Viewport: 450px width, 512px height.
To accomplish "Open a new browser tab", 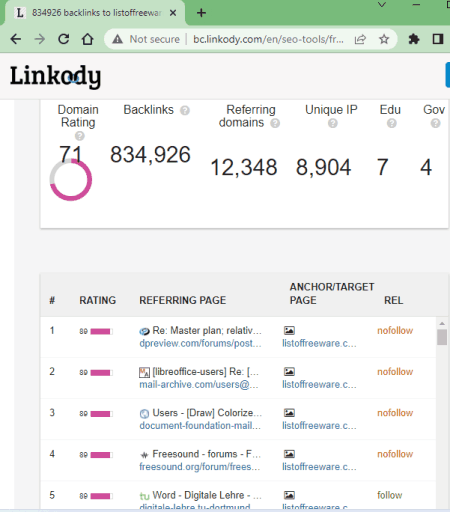I will coord(201,13).
